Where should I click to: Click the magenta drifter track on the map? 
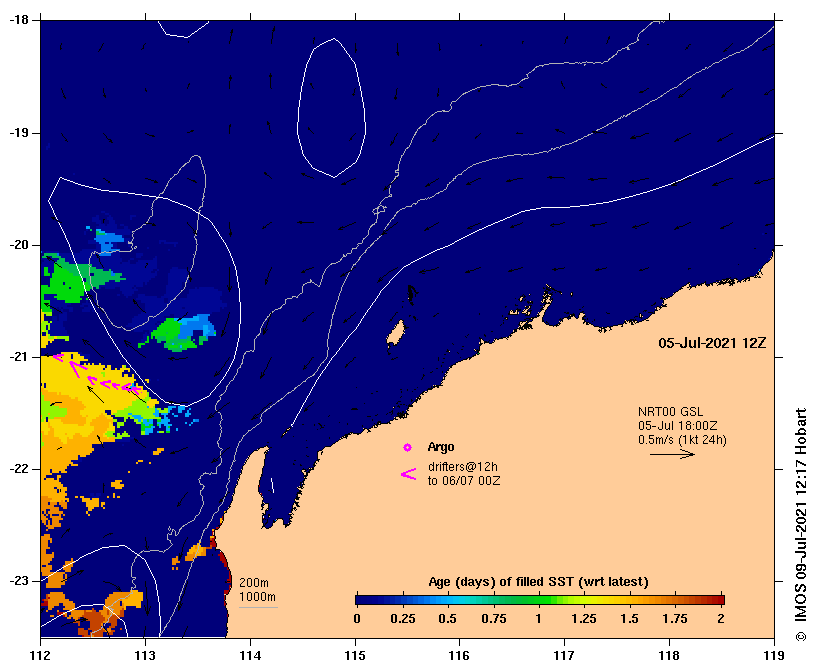98,373
